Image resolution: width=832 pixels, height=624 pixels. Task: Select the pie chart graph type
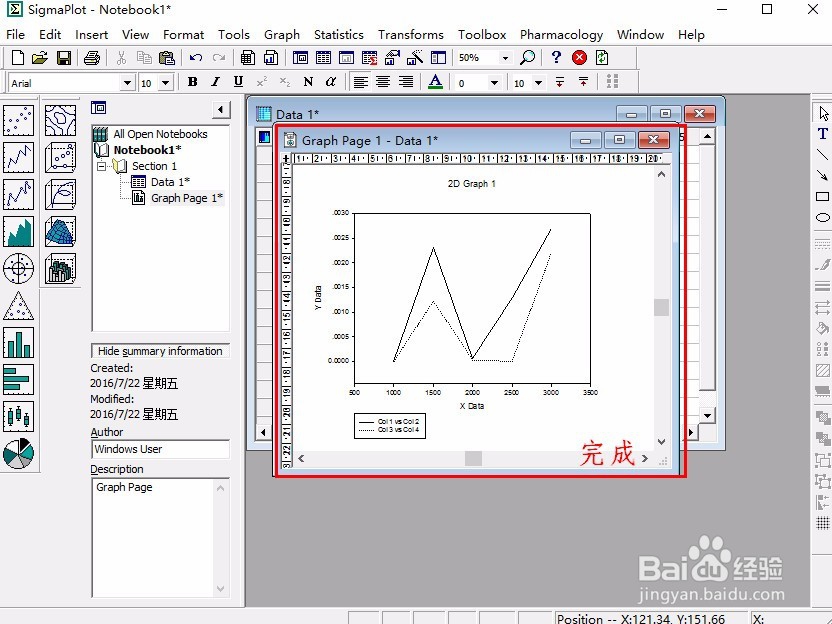click(19, 454)
